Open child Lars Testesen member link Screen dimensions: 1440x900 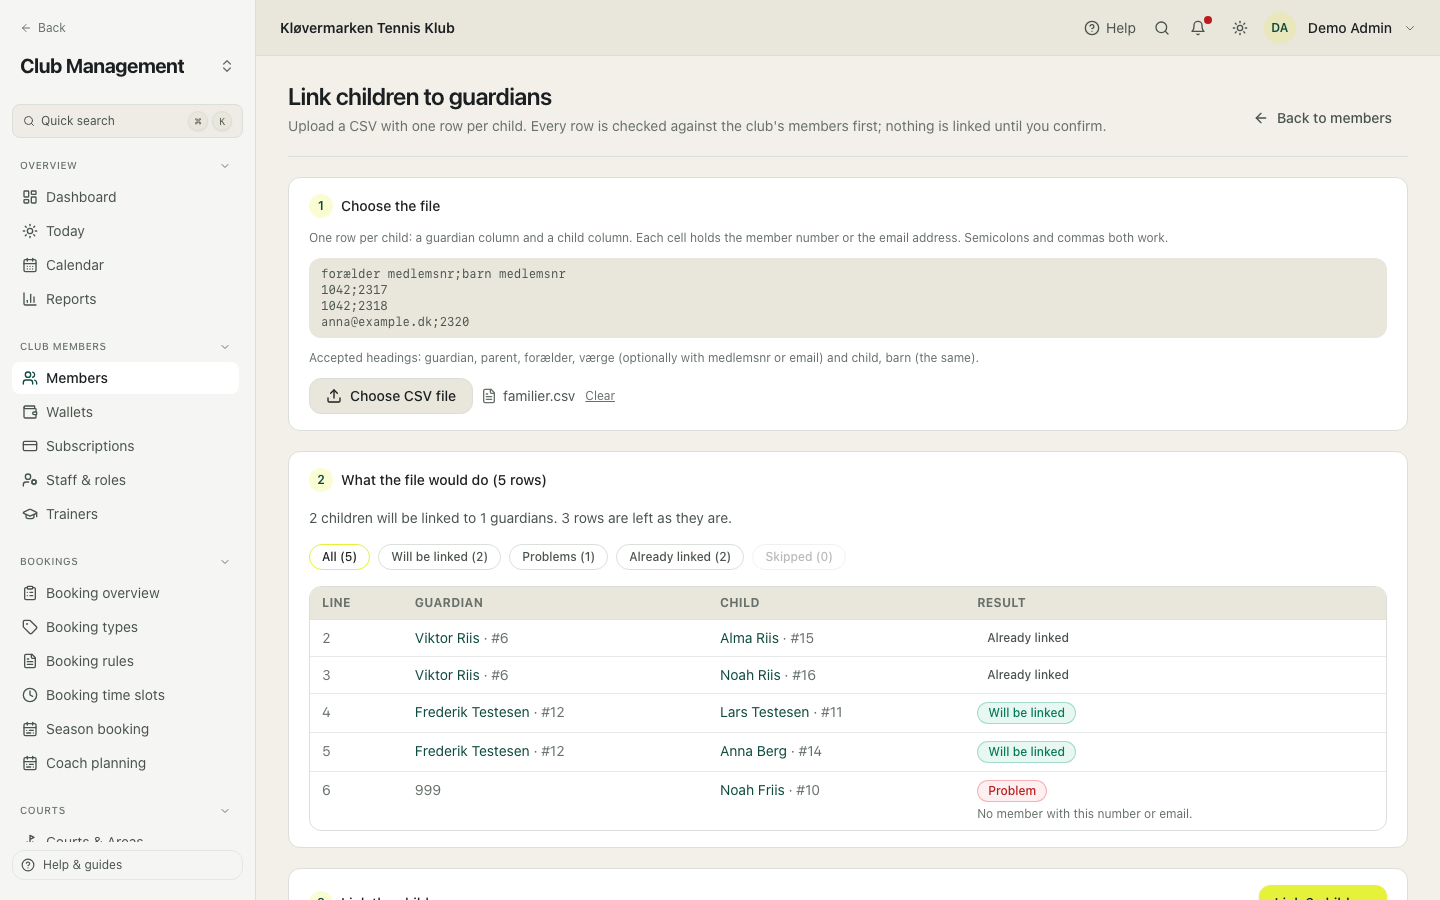(x=764, y=712)
